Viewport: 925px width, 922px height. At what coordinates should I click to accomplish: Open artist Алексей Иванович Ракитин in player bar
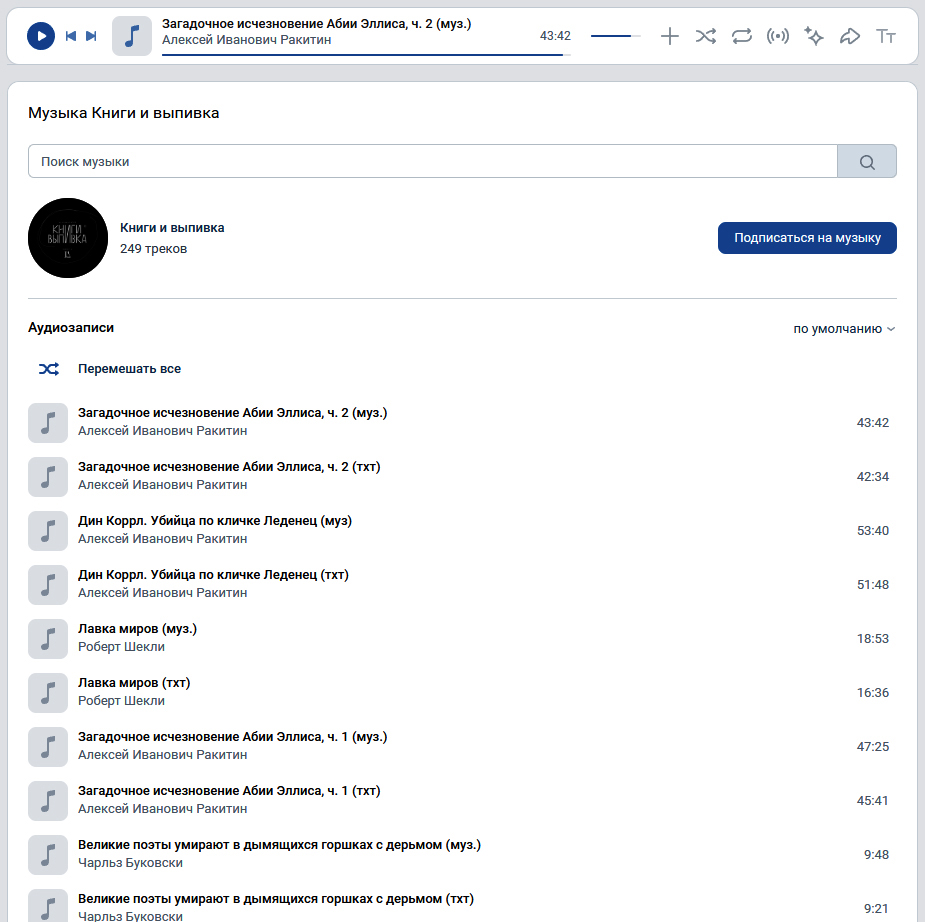(x=247, y=40)
